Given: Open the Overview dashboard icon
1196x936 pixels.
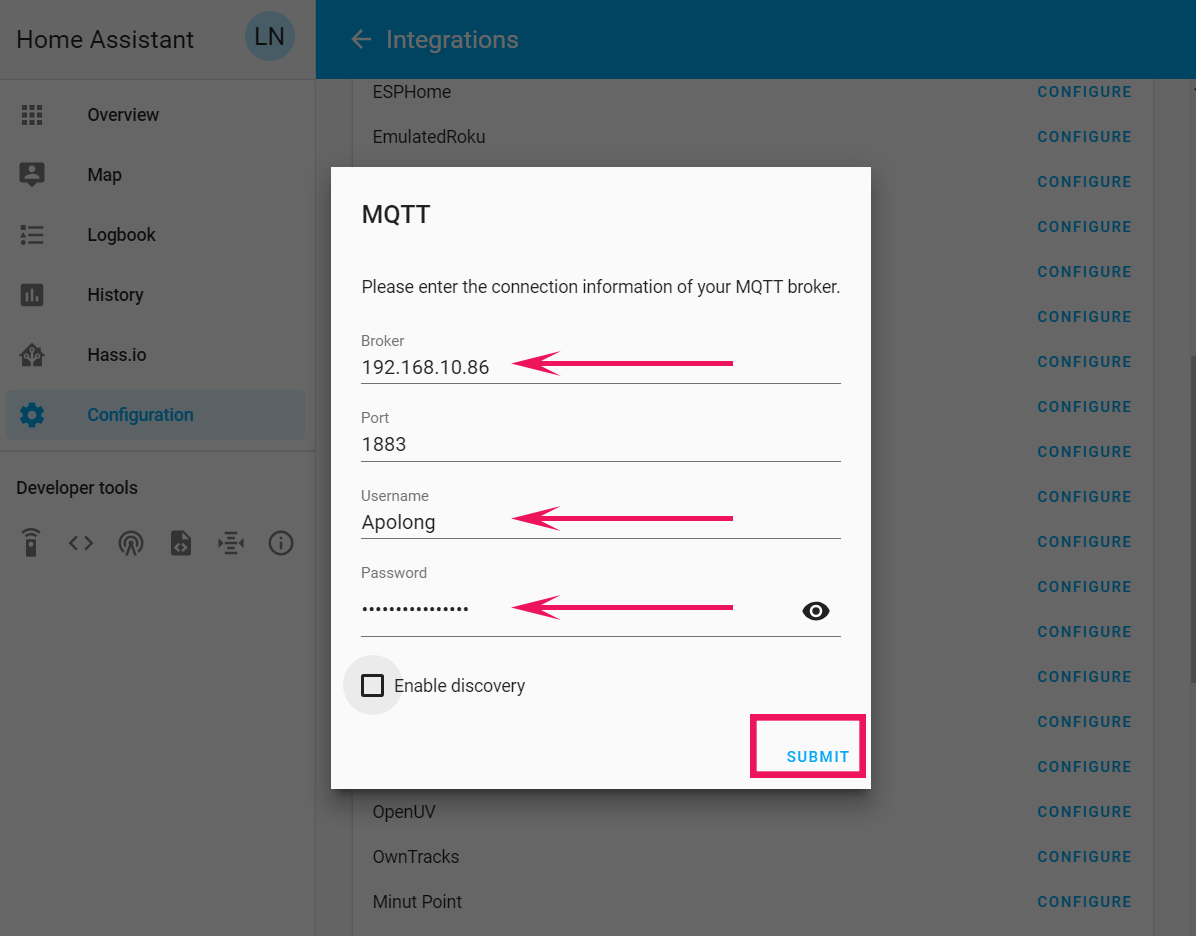Looking at the screenshot, I should pos(32,115).
